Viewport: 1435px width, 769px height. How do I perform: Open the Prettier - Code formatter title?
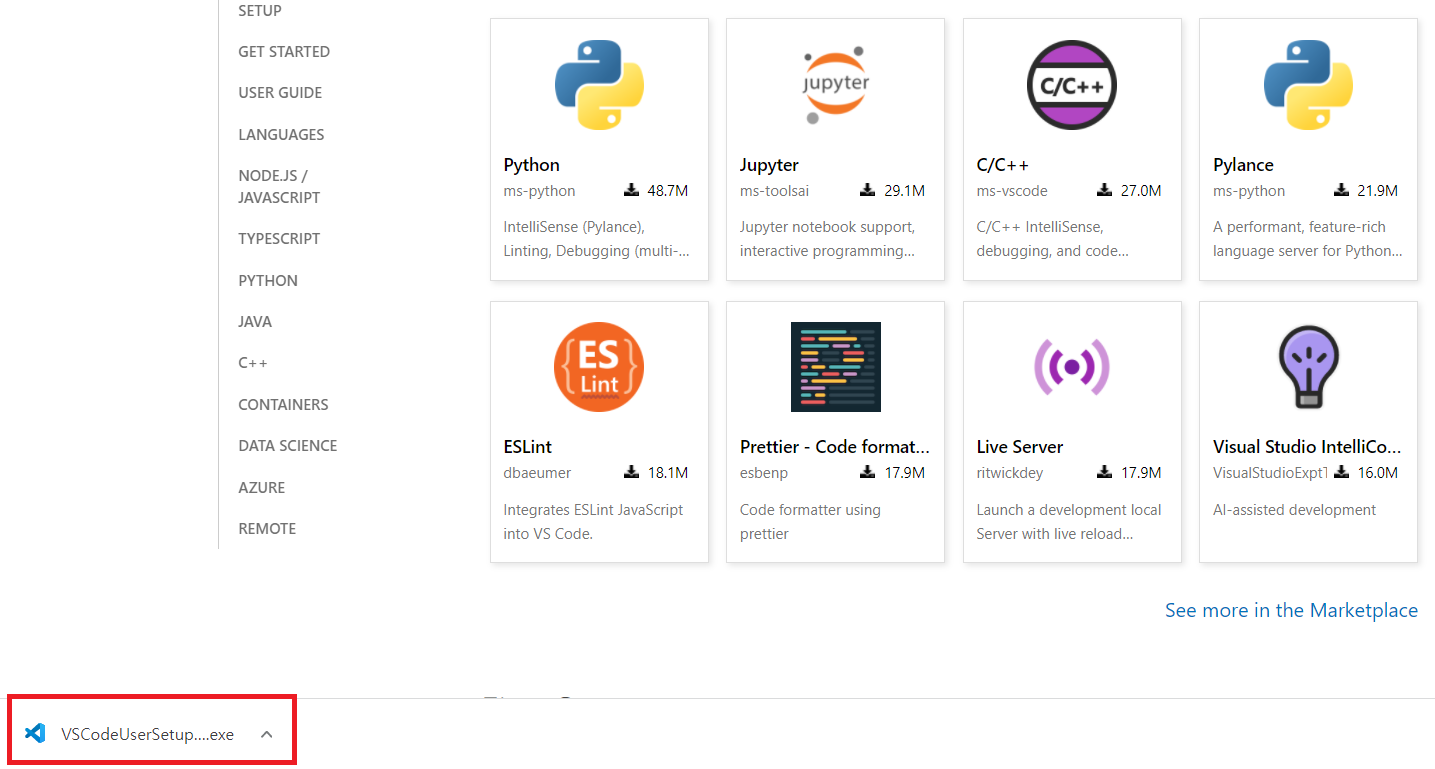835,447
